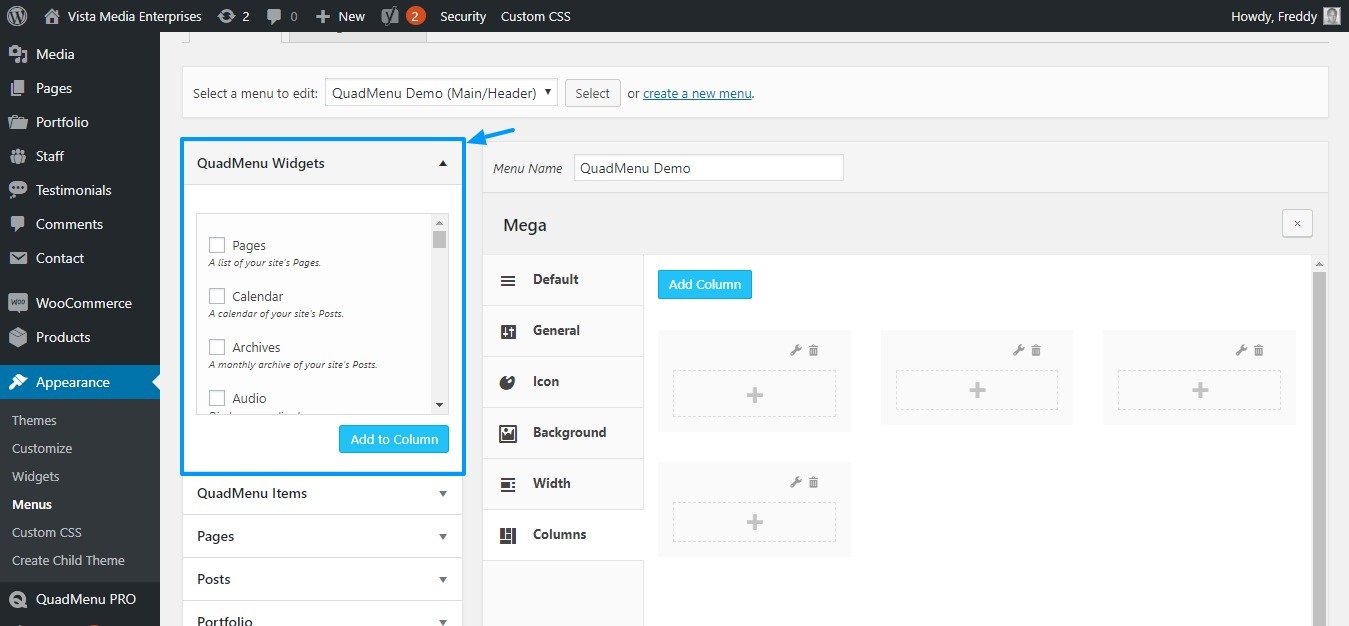1349x626 pixels.
Task: Select the Width tab
Action: [563, 484]
